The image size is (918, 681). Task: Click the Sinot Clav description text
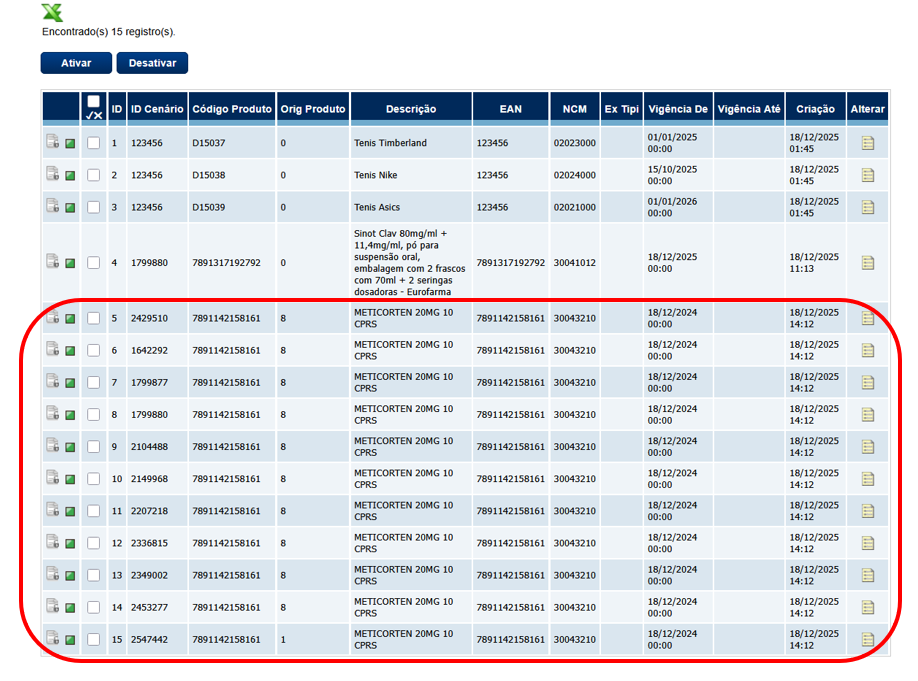(x=409, y=263)
